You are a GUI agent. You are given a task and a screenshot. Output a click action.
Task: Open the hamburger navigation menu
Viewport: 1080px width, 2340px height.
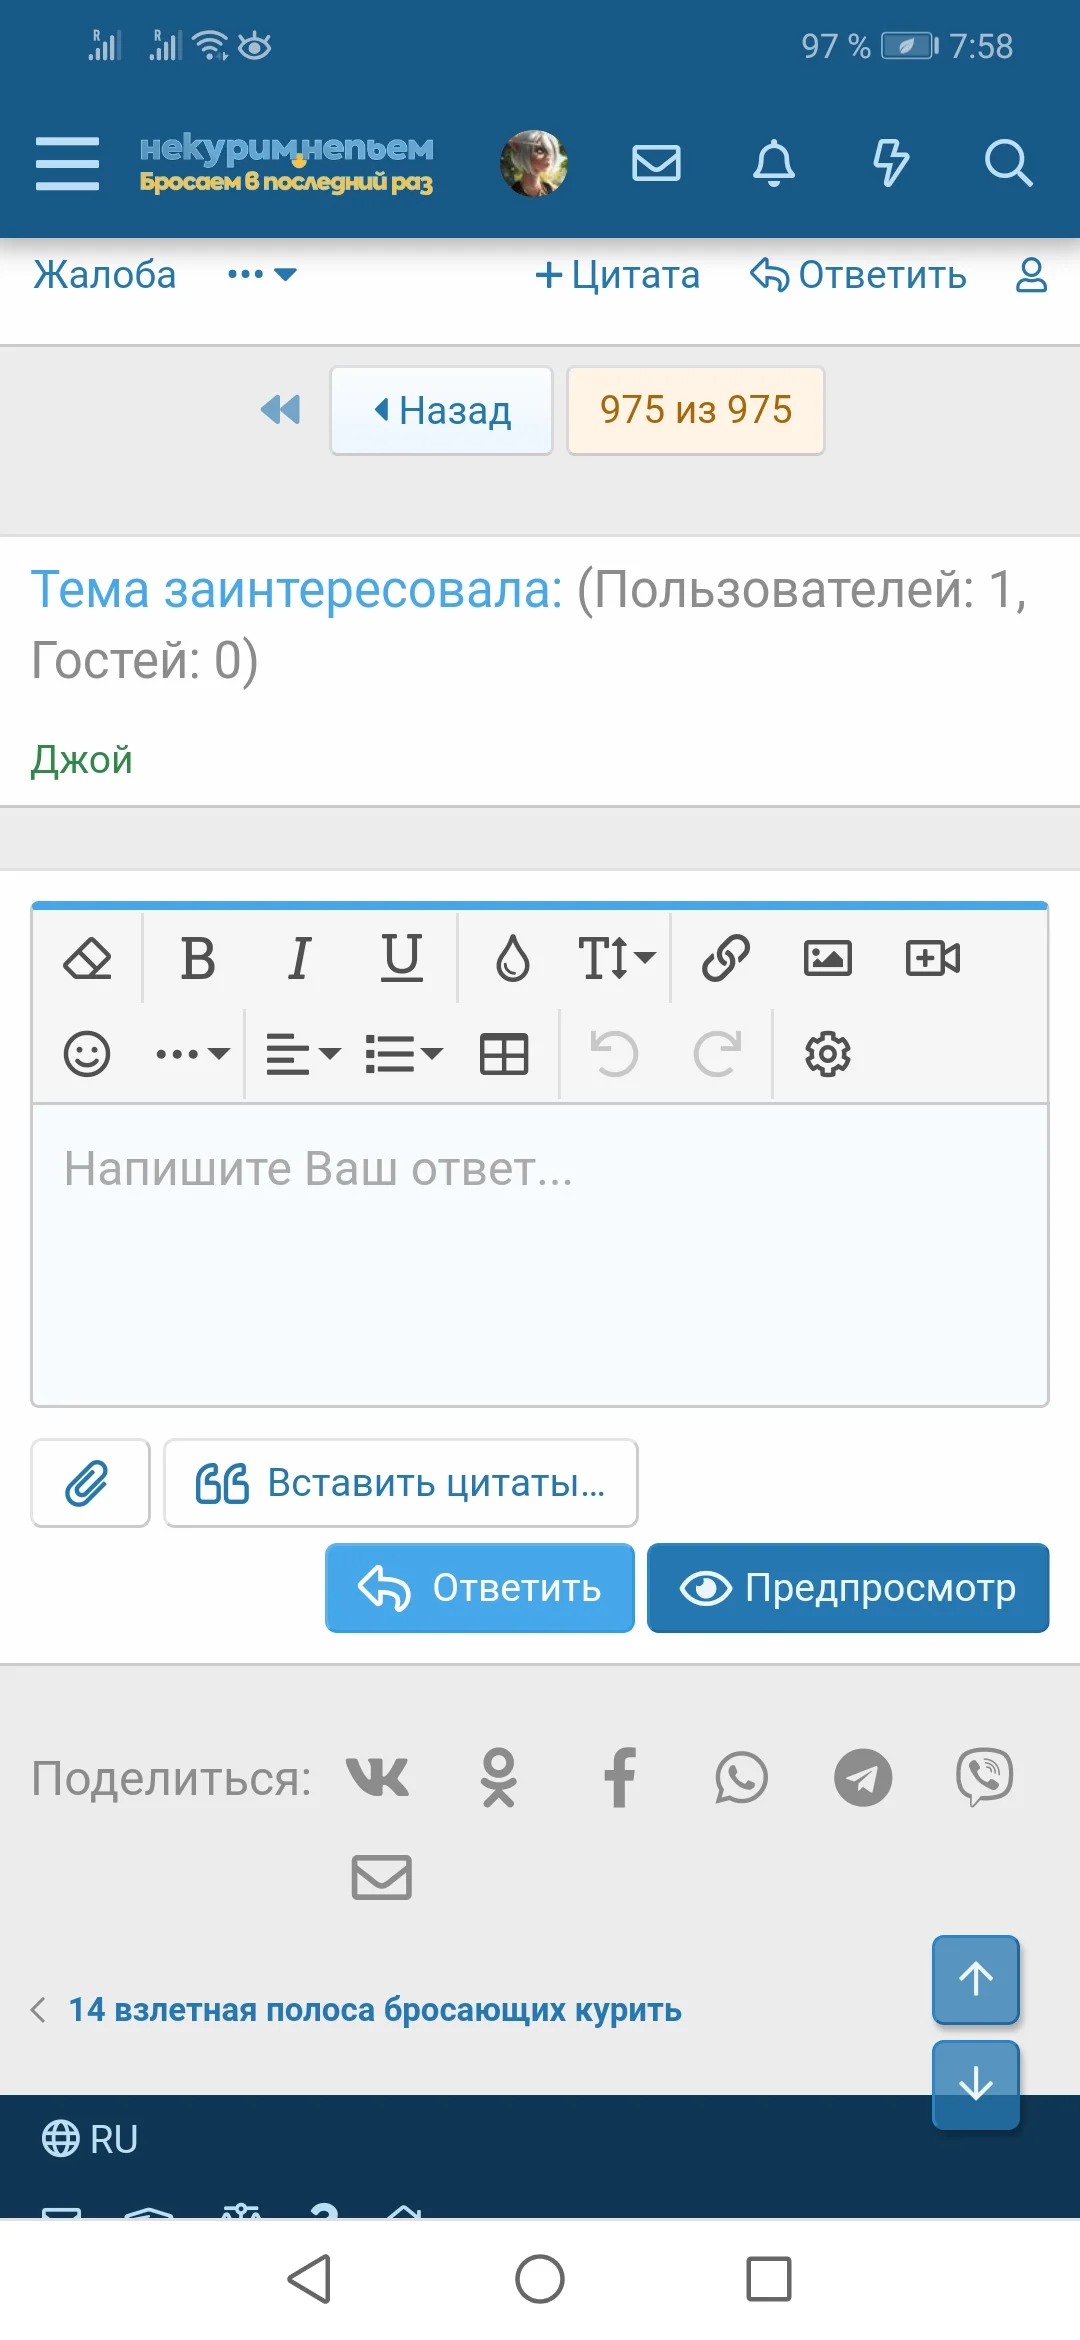click(x=67, y=164)
